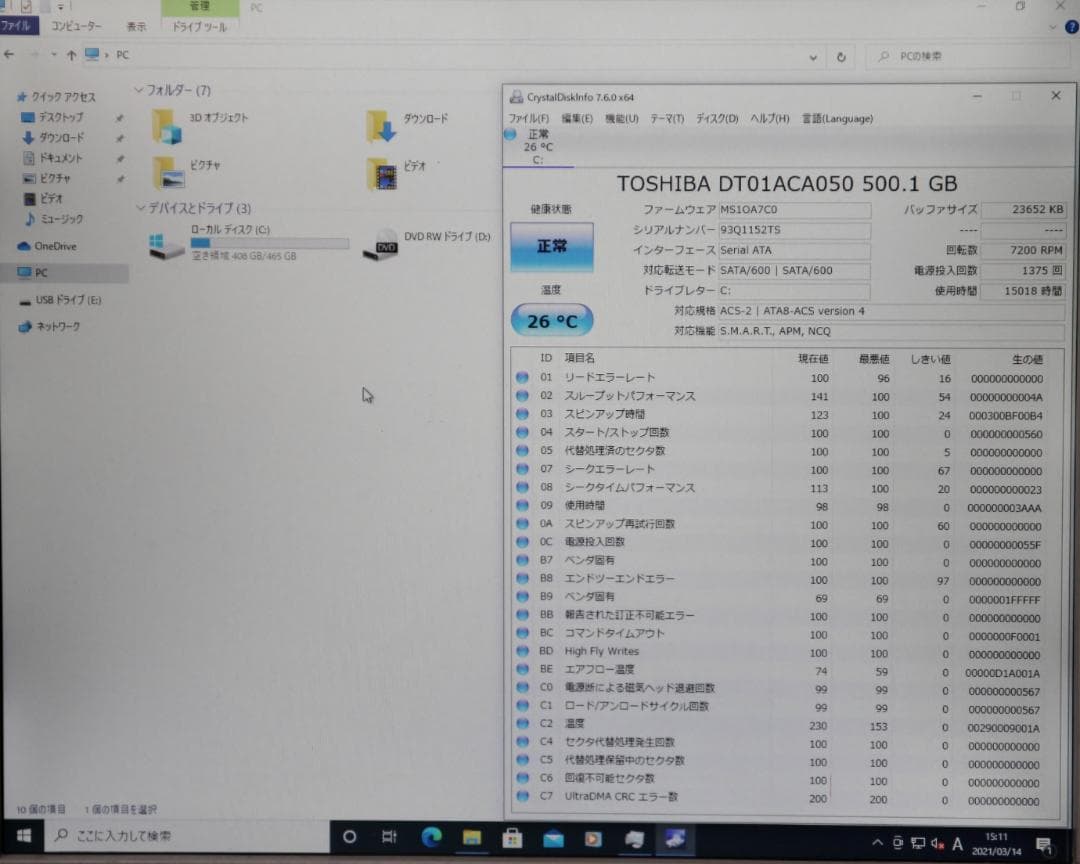The width and height of the screenshot is (1080, 864).
Task: Select ローカル ディスク (C:) drive
Action: click(249, 243)
